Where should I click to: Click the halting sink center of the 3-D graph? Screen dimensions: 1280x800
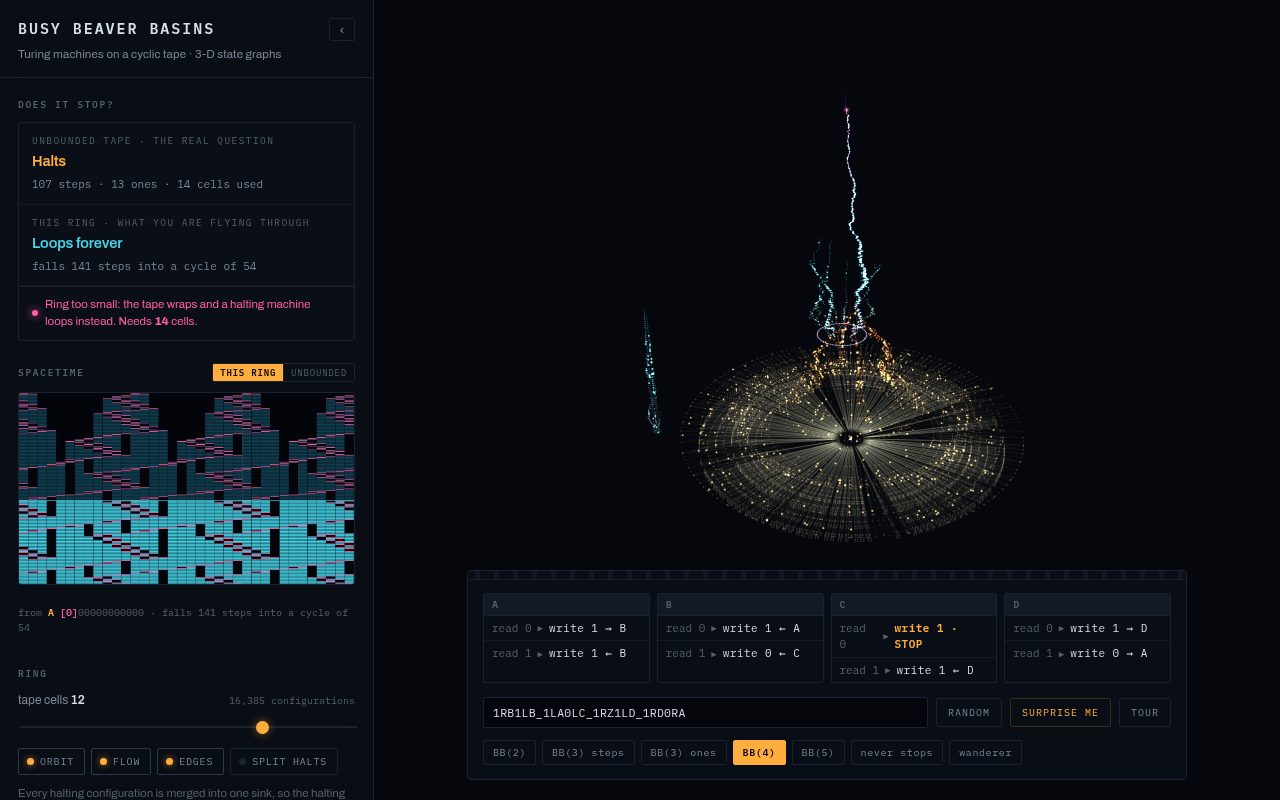(850, 438)
